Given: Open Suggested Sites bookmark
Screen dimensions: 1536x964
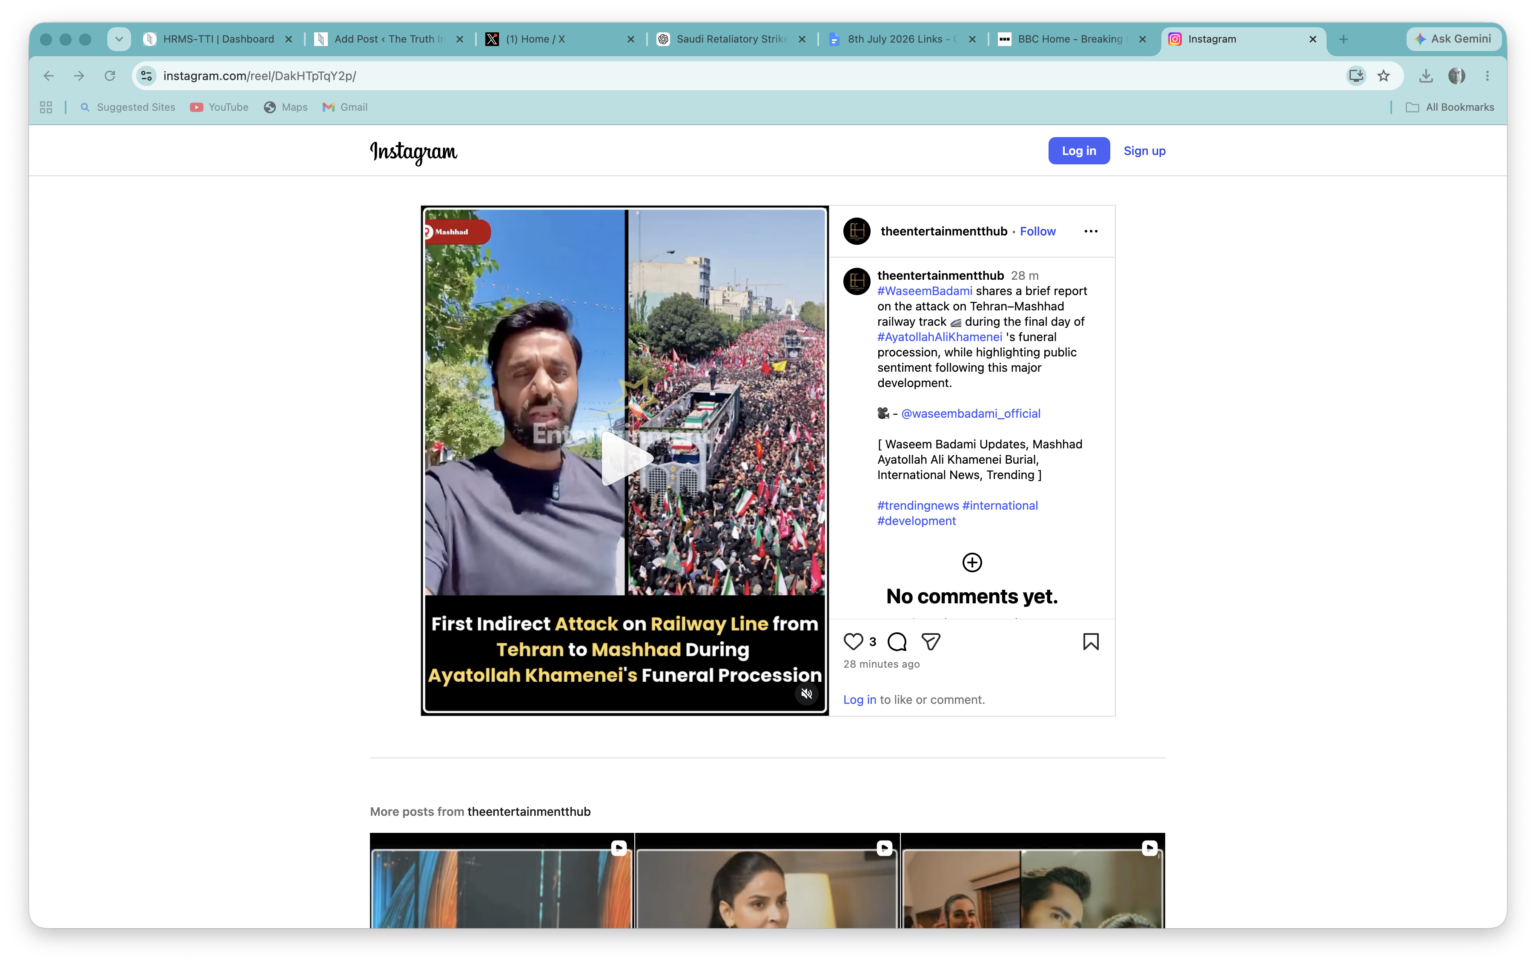Looking at the screenshot, I should point(128,107).
